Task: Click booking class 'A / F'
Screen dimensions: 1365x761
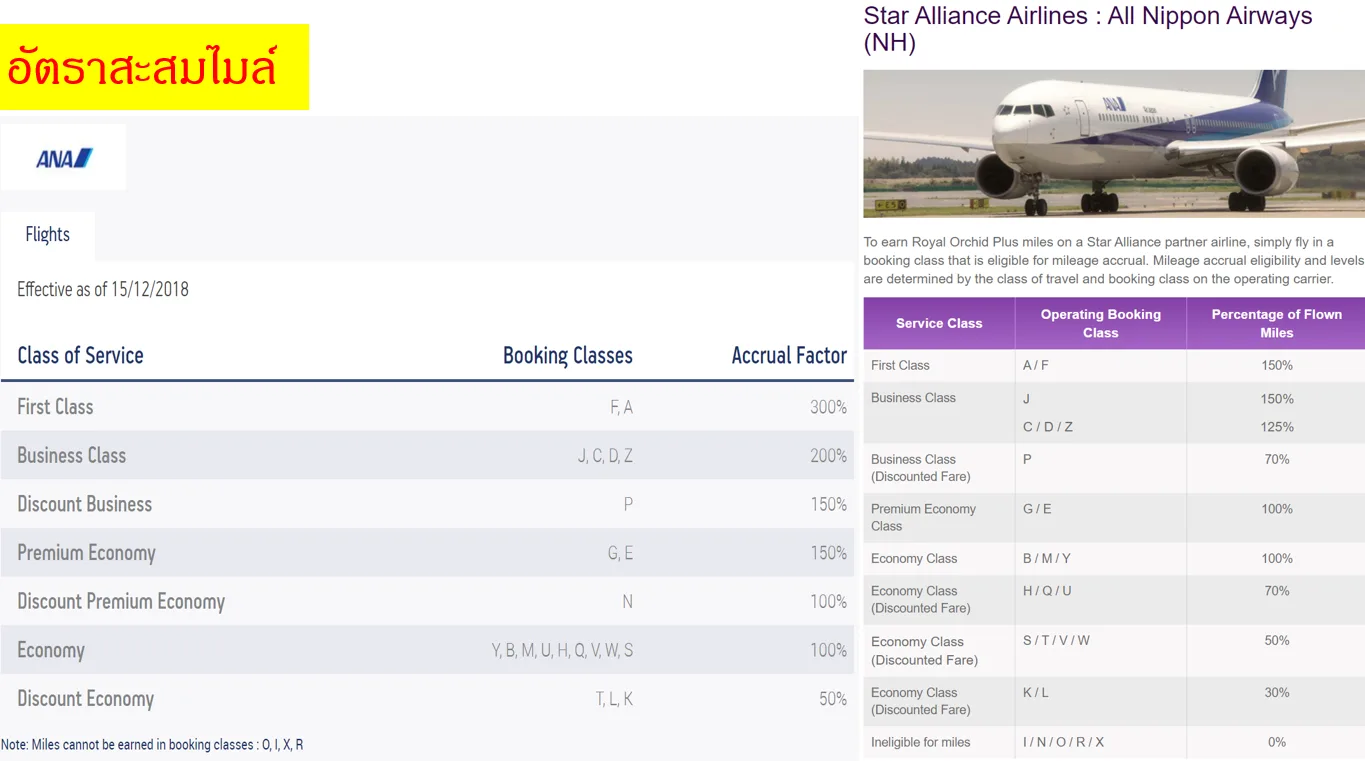Action: [1036, 366]
